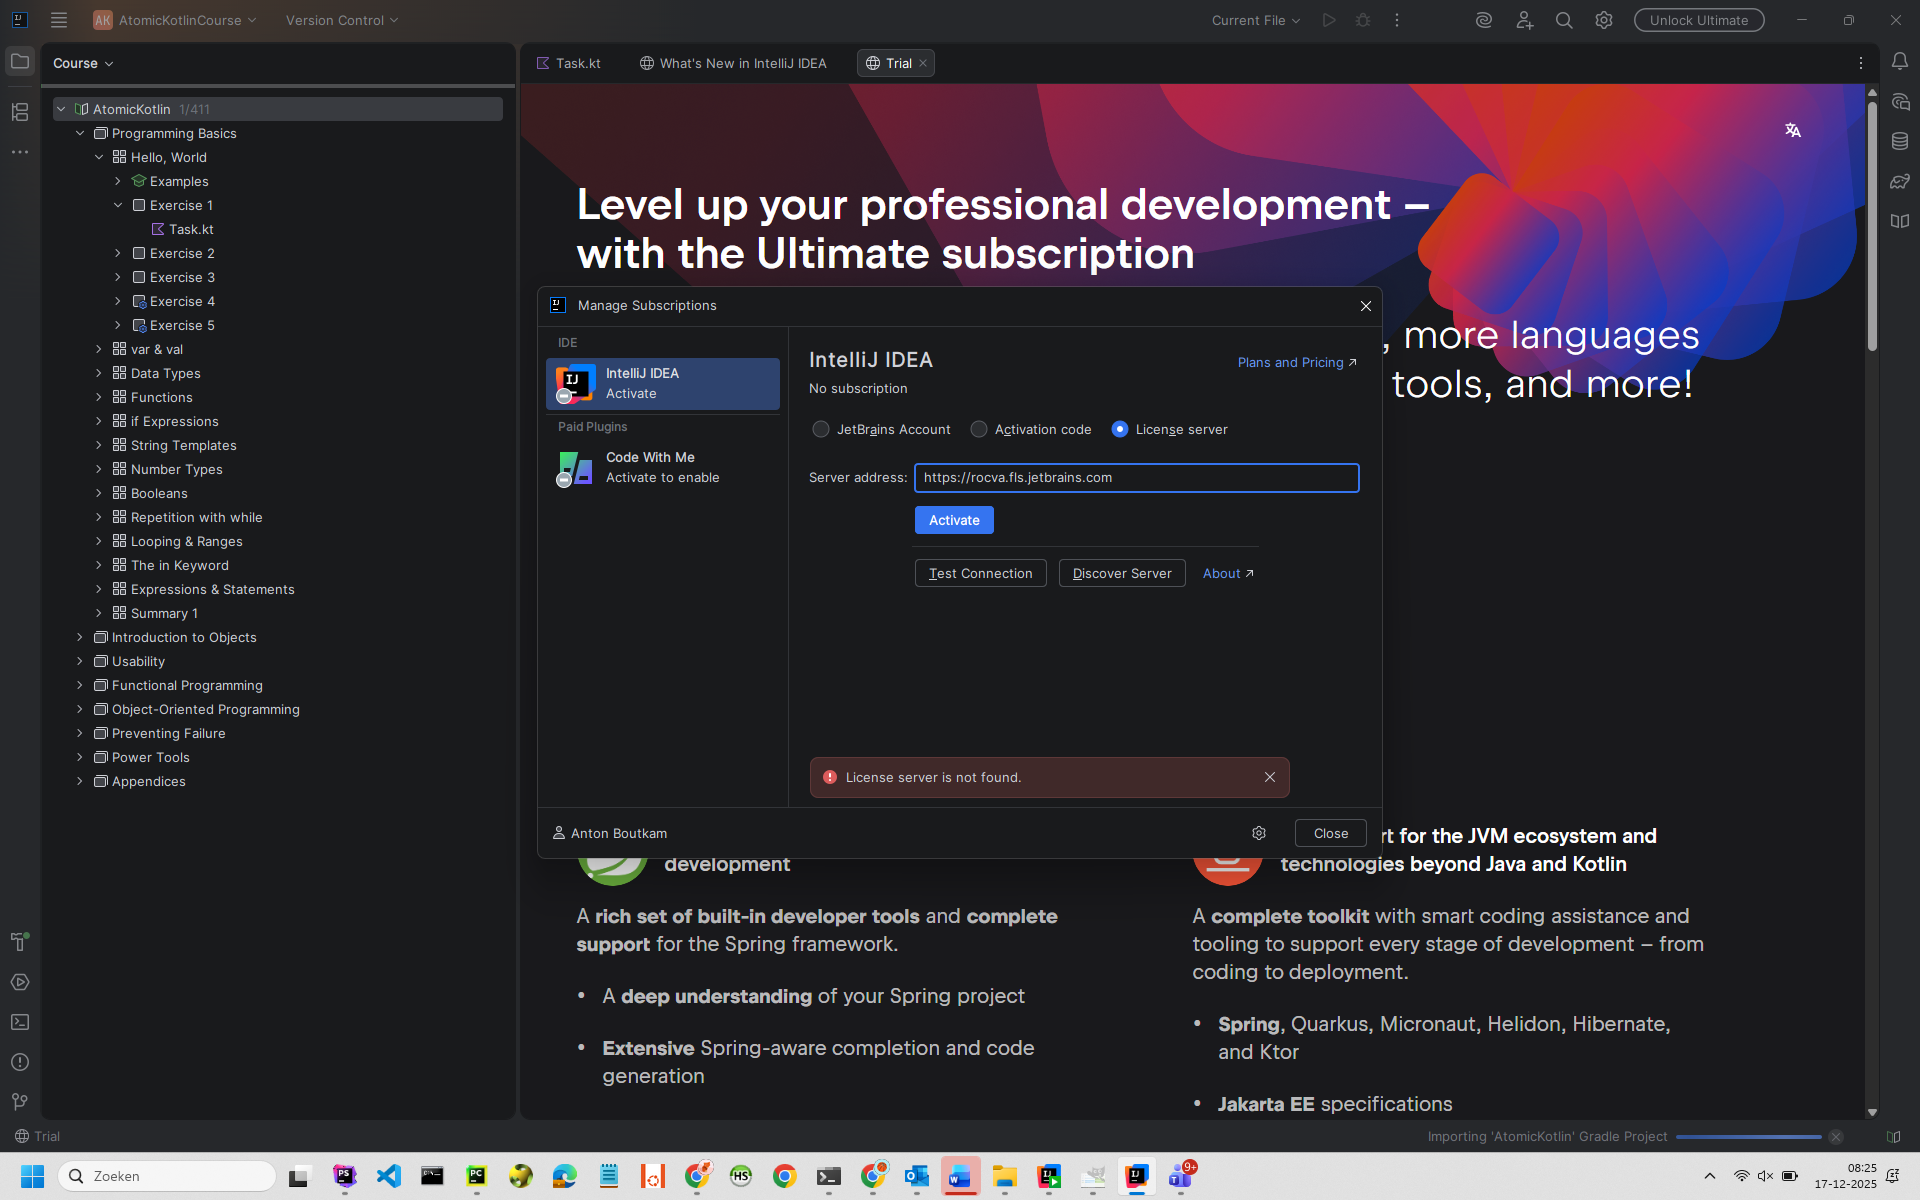This screenshot has height=1200, width=1920.
Task: Expand the Exercise 2 tree node
Action: point(118,253)
